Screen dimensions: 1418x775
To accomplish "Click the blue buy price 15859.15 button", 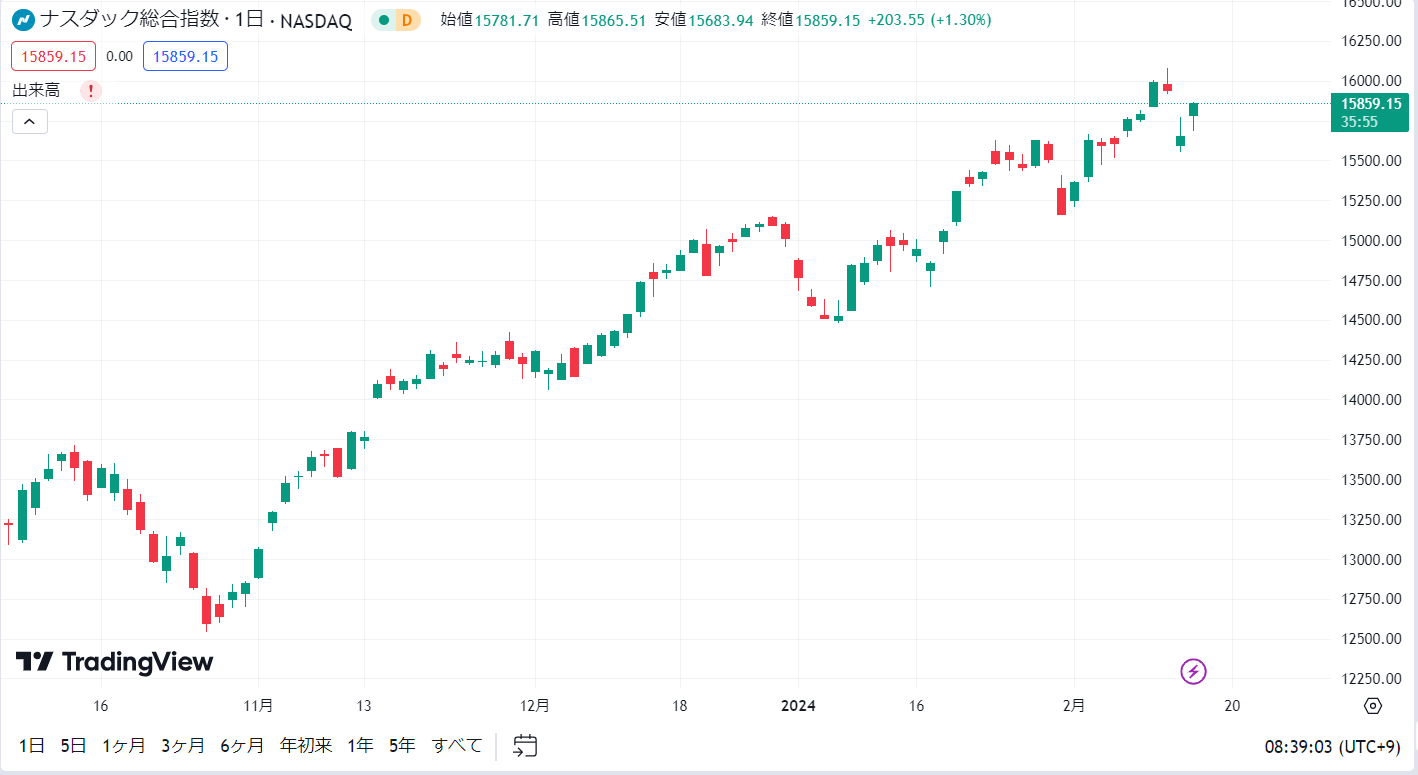I will pyautogui.click(x=186, y=56).
